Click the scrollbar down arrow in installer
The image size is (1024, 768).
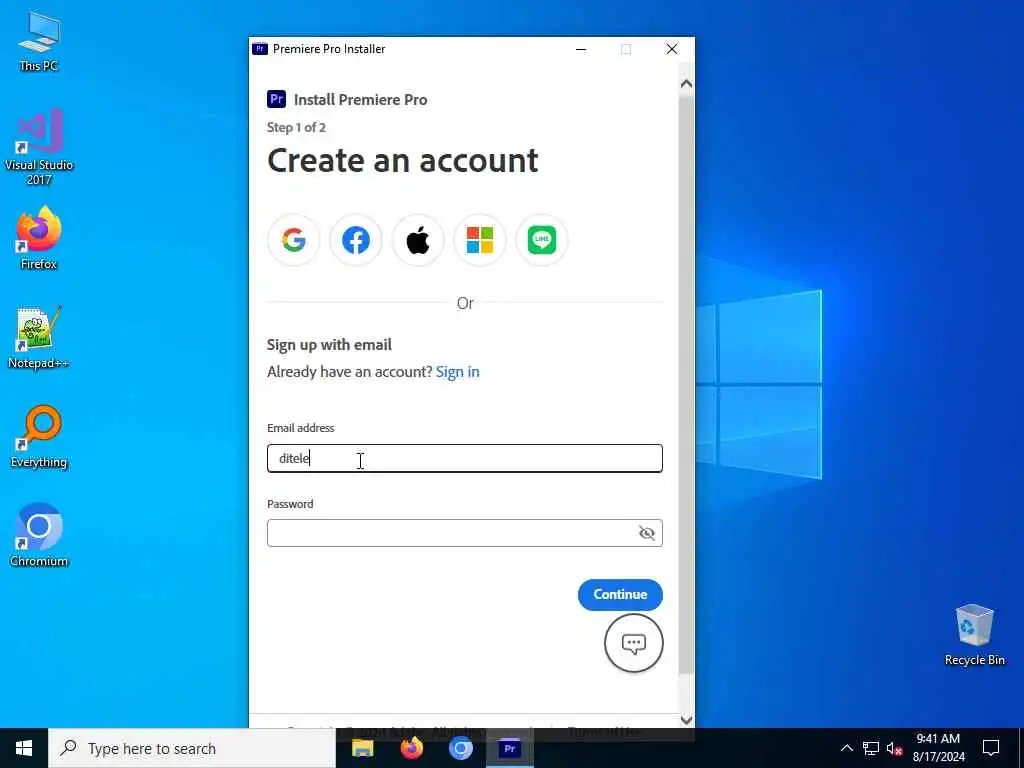pos(686,720)
